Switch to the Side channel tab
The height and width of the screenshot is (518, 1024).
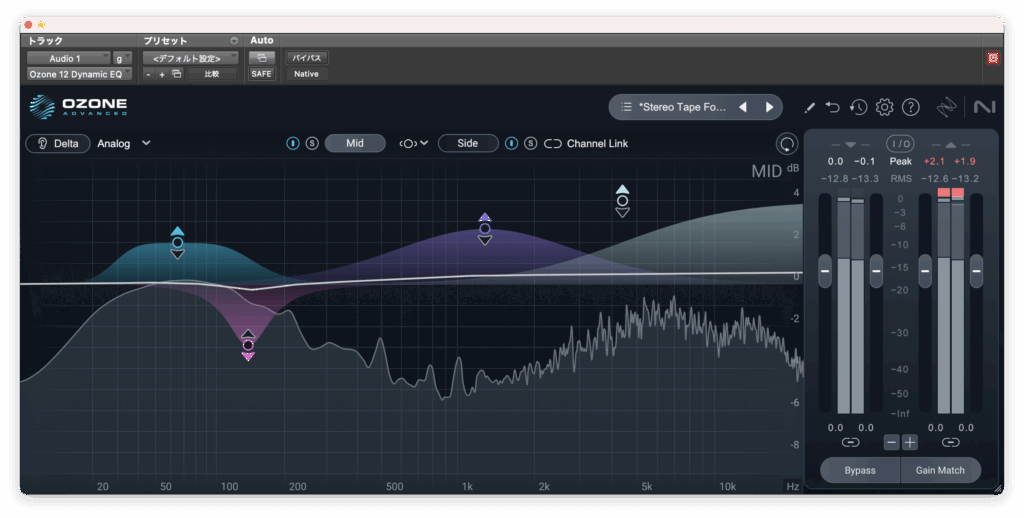tap(467, 143)
